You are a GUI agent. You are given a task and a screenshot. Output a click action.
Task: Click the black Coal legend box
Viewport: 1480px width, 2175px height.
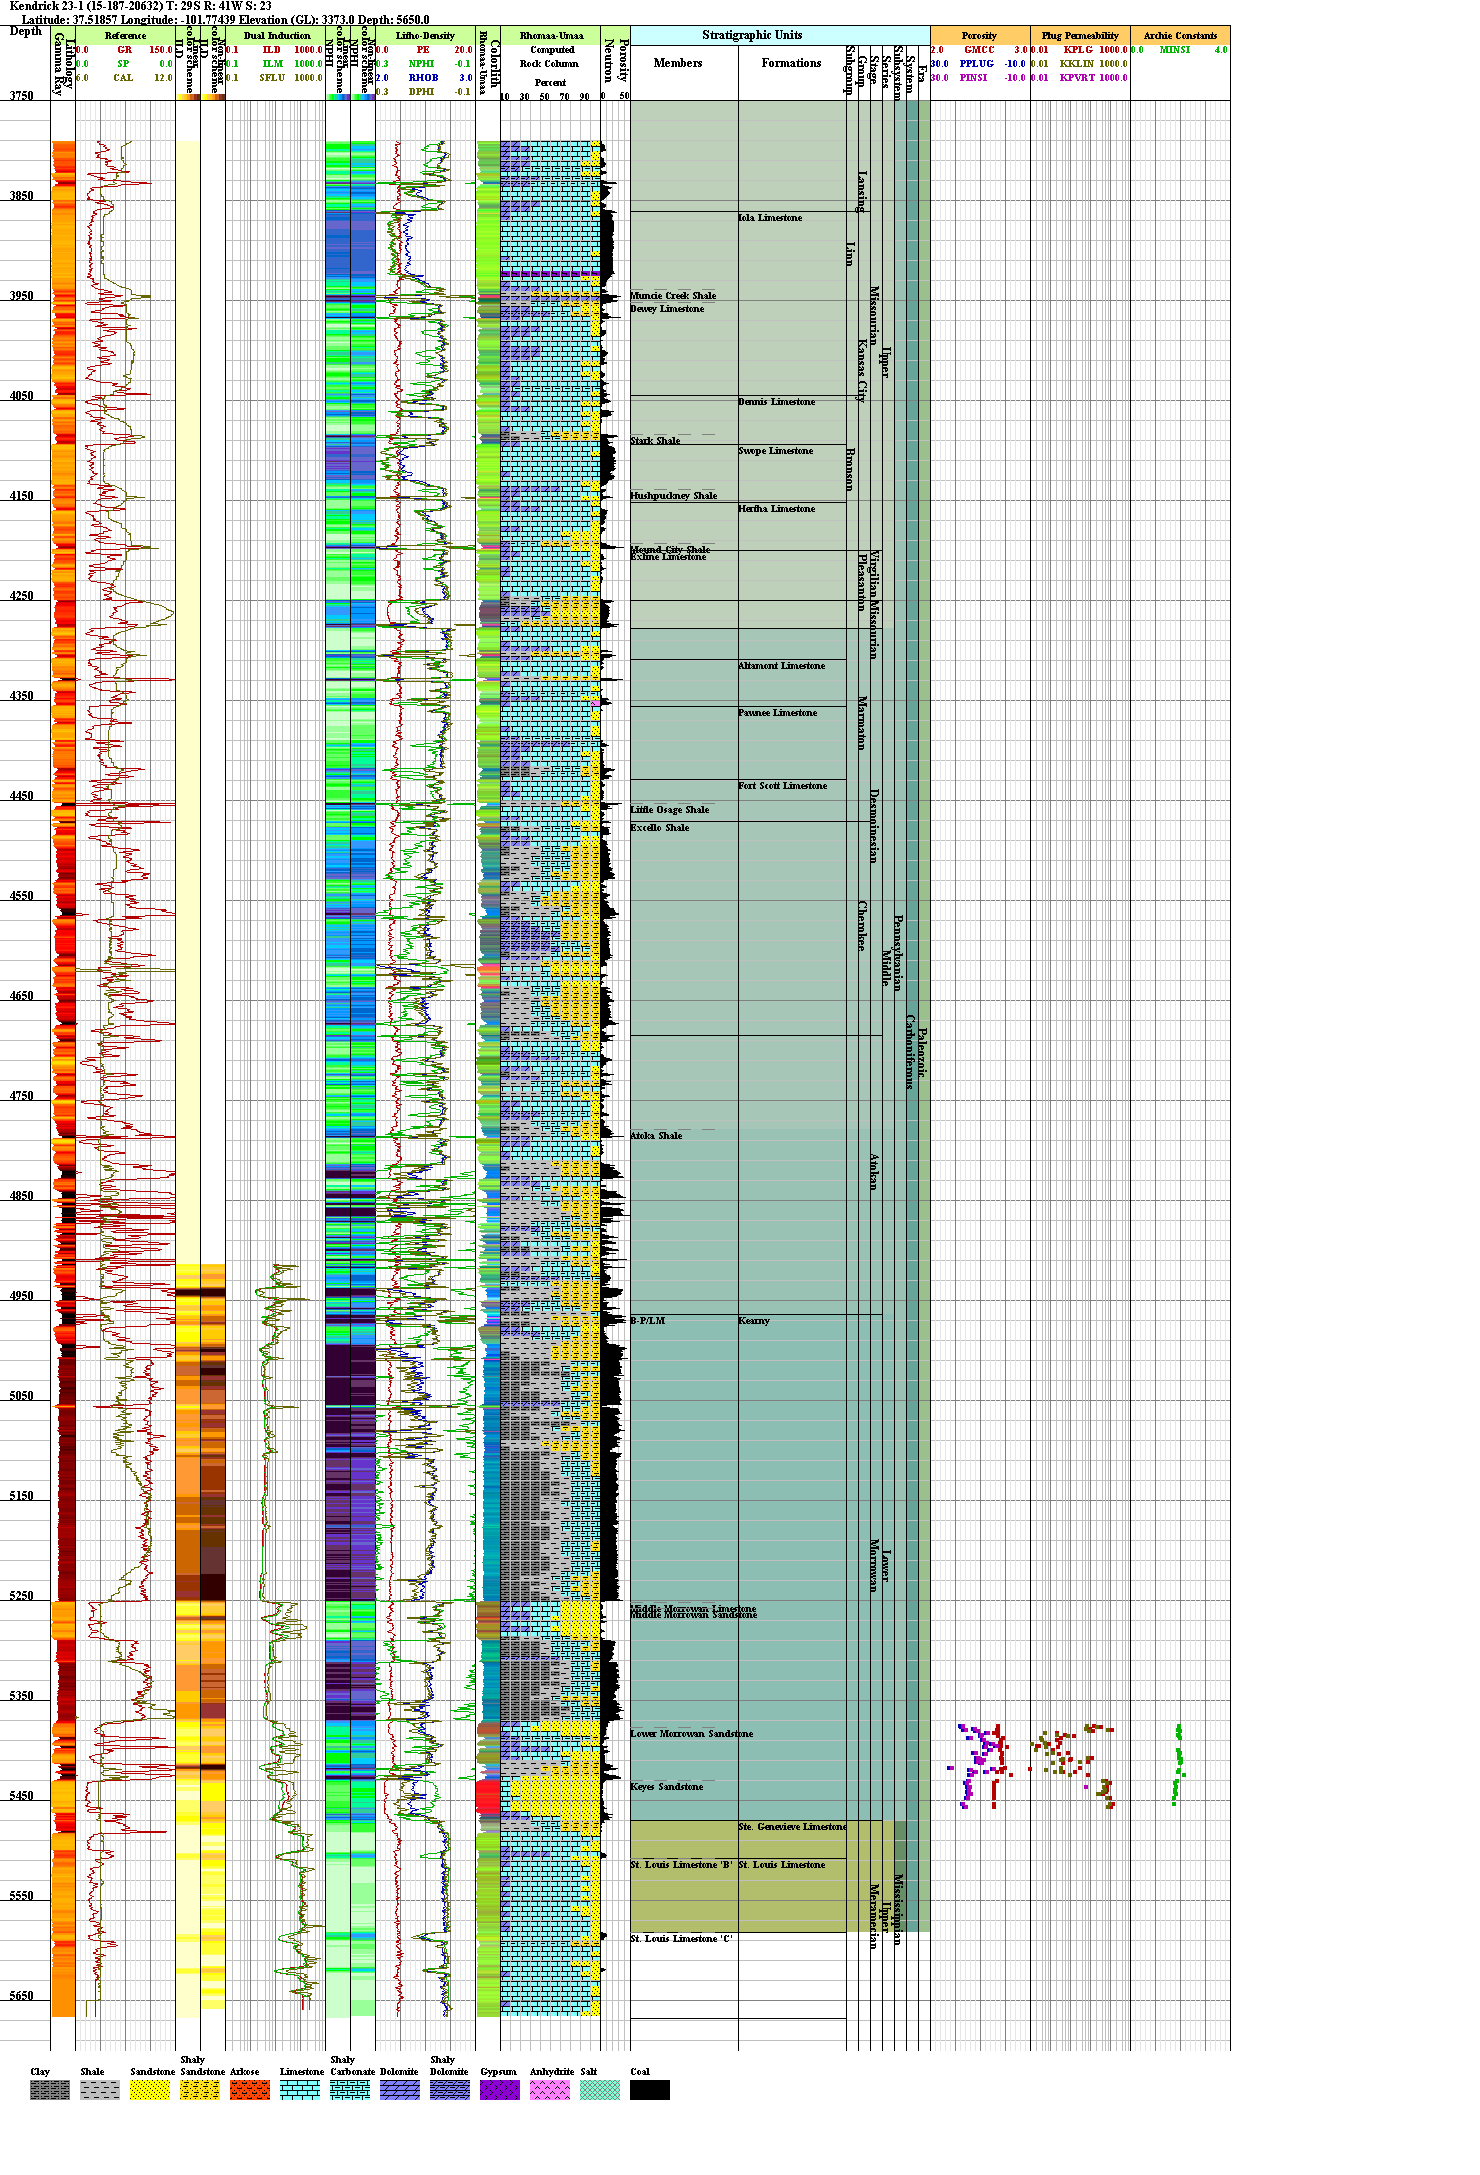click(650, 2090)
